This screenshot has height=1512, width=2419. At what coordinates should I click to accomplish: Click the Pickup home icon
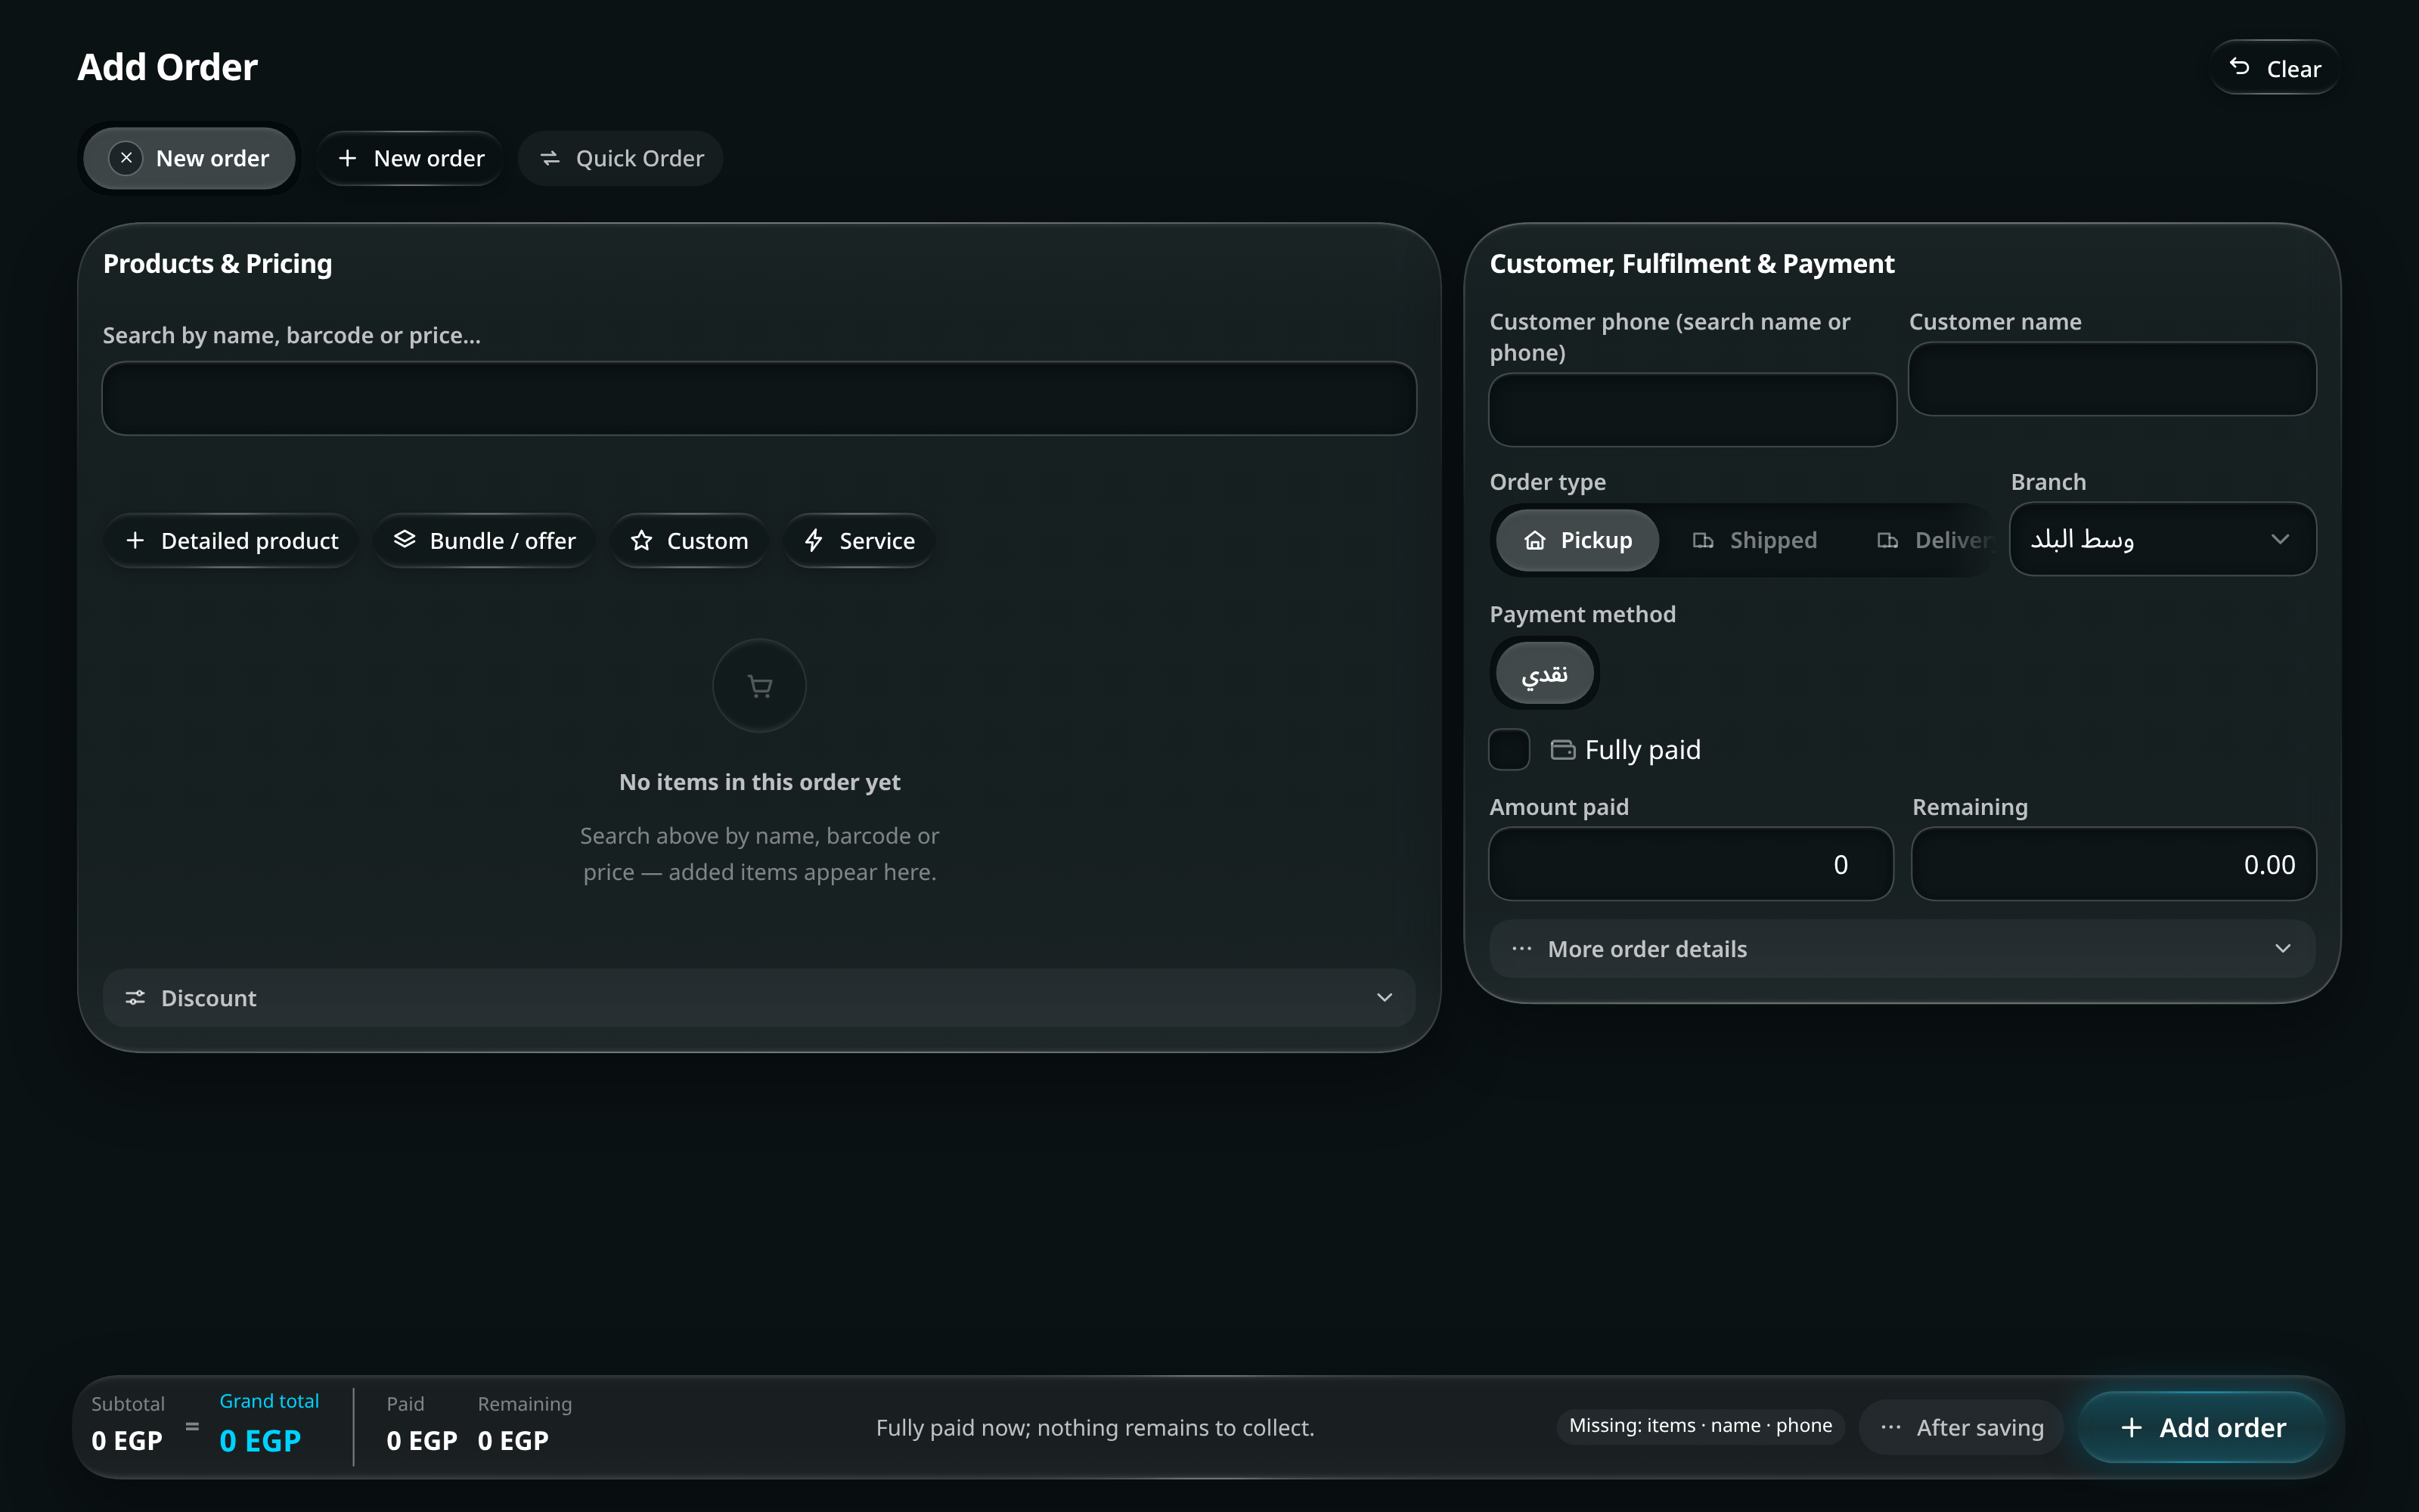1535,541
